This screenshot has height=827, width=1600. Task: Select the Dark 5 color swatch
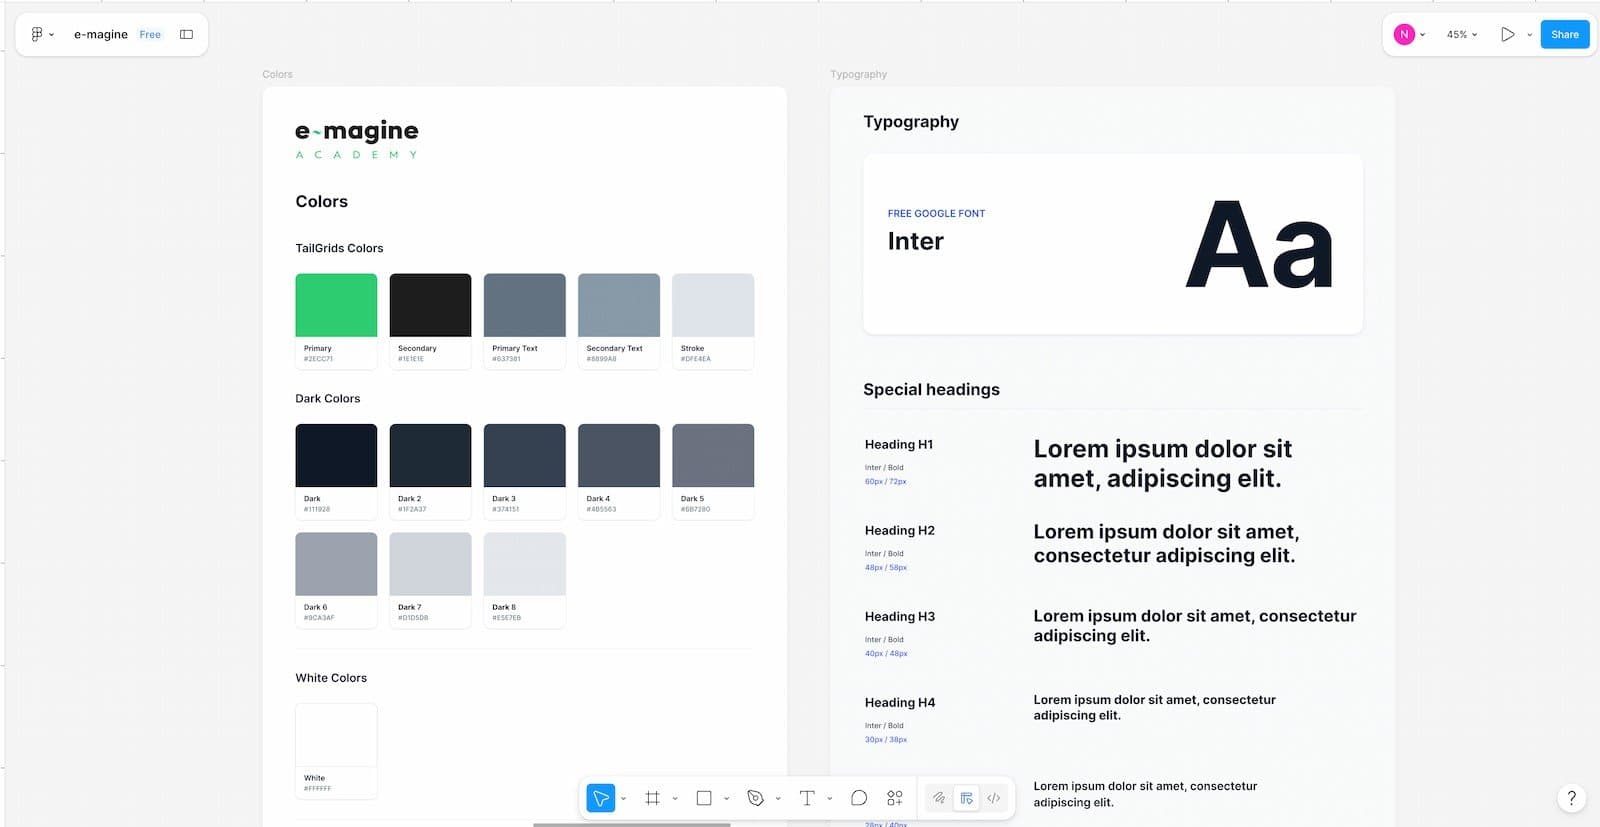(x=713, y=455)
